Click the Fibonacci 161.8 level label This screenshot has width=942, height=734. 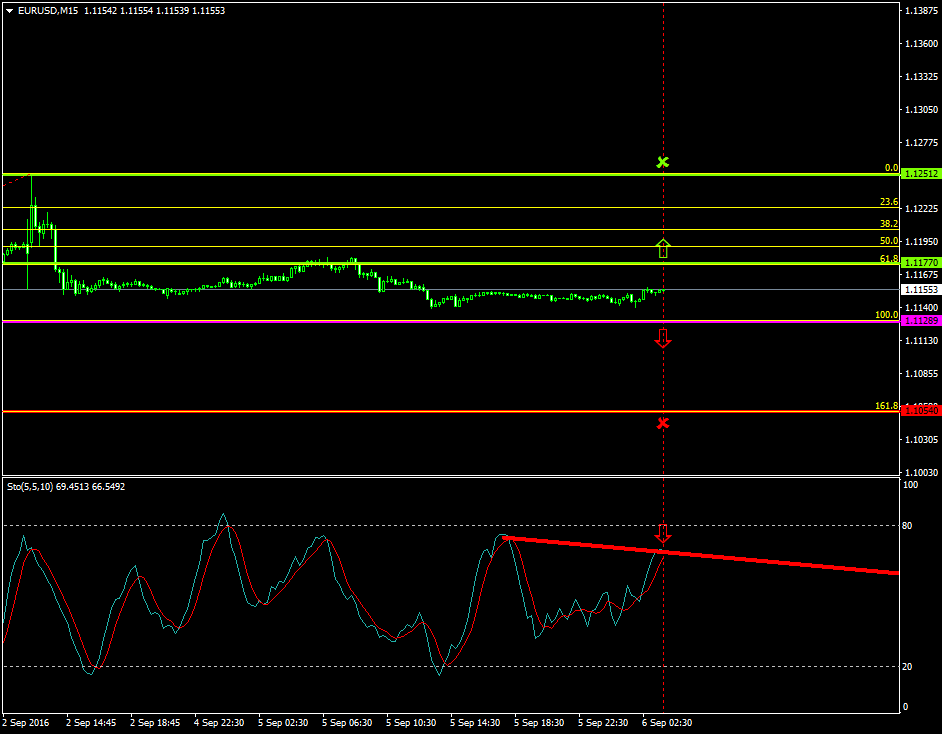[x=886, y=406]
